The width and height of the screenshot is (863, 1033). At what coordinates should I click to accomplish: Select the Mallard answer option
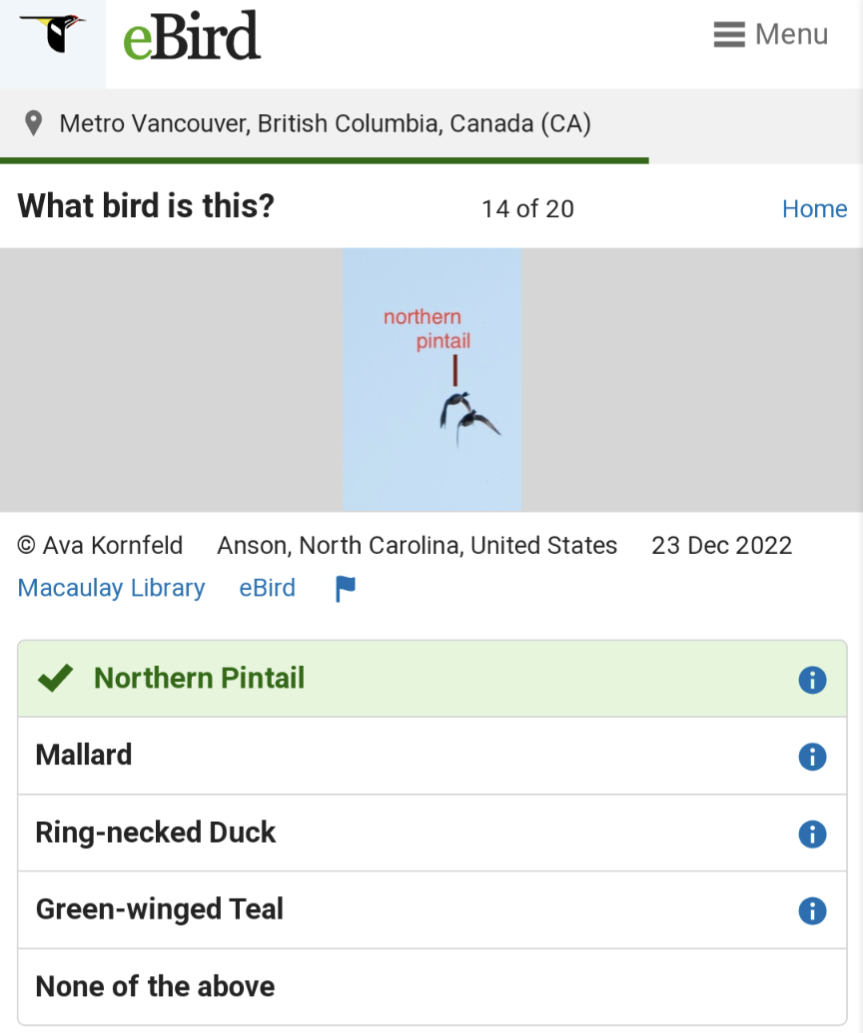coord(432,756)
